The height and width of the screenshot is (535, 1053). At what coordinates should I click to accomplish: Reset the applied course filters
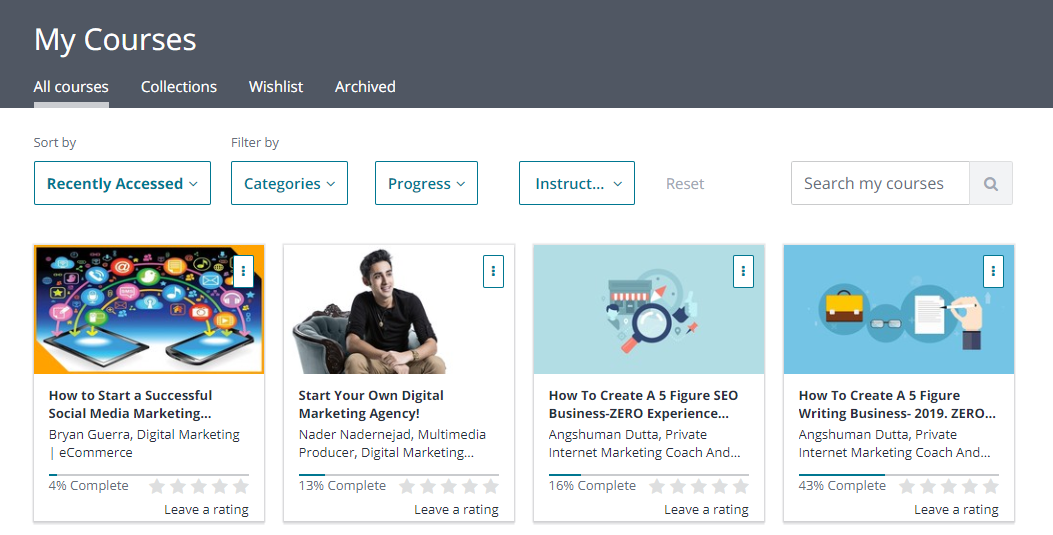pos(685,184)
